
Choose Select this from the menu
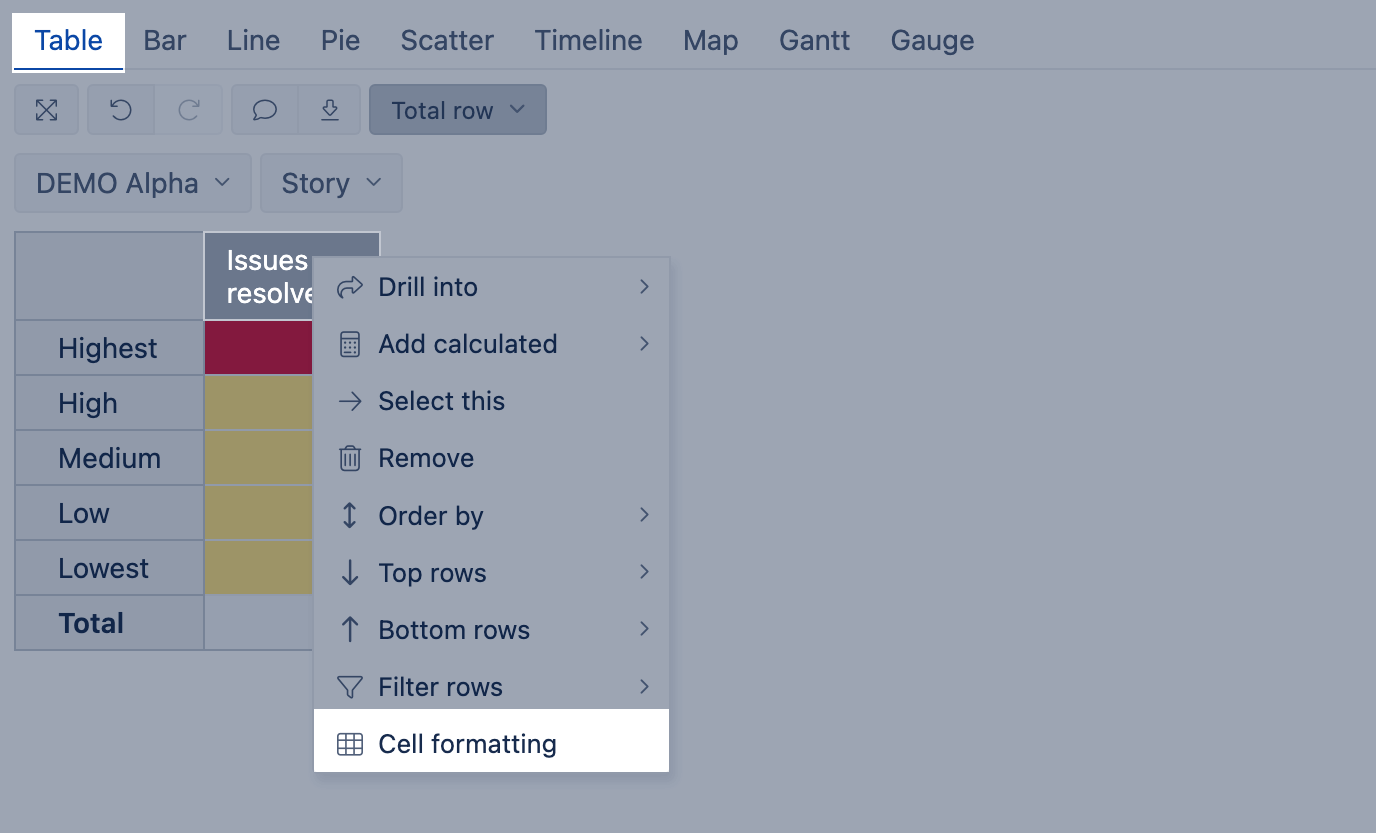coord(441,401)
